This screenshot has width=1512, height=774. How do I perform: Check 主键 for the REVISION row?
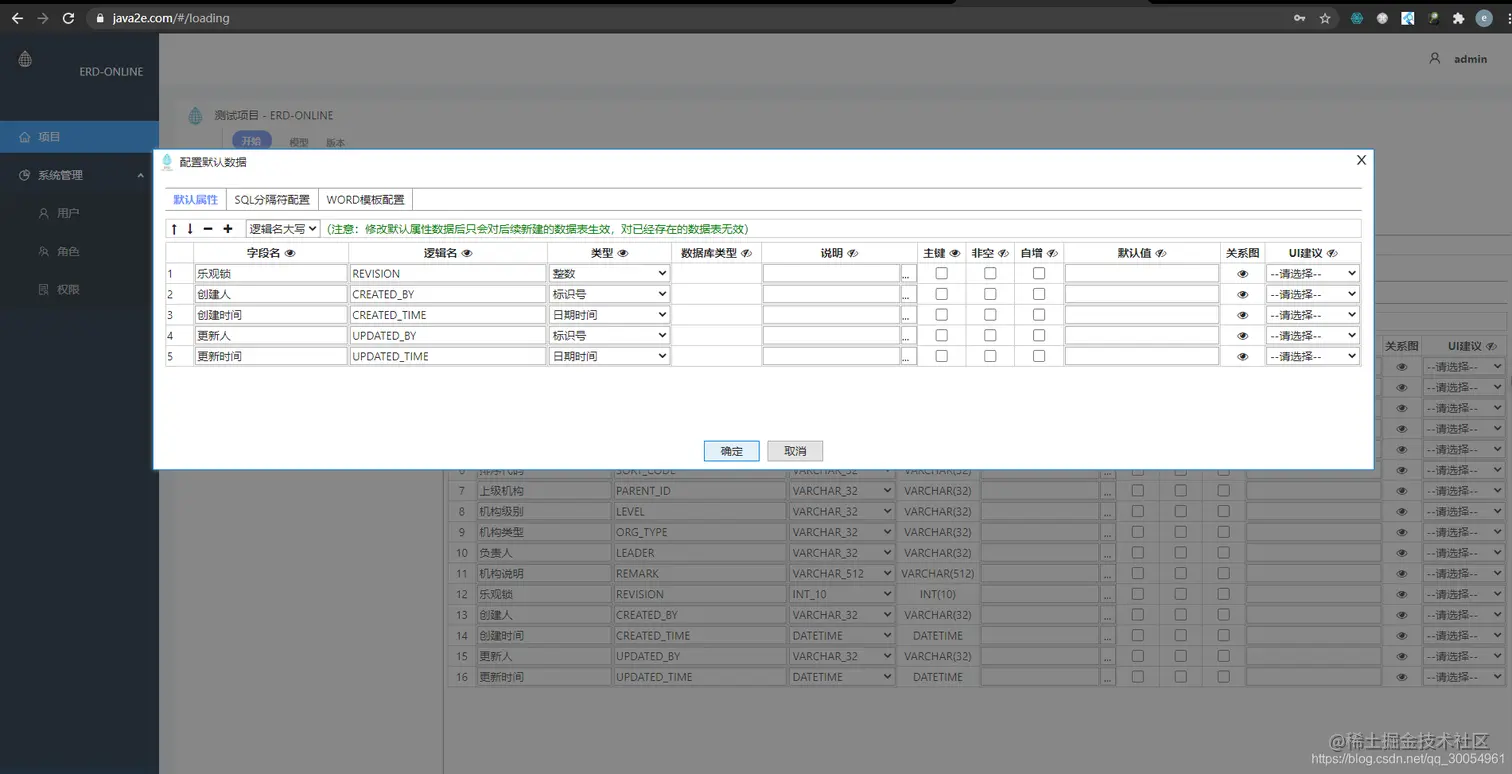pos(941,273)
